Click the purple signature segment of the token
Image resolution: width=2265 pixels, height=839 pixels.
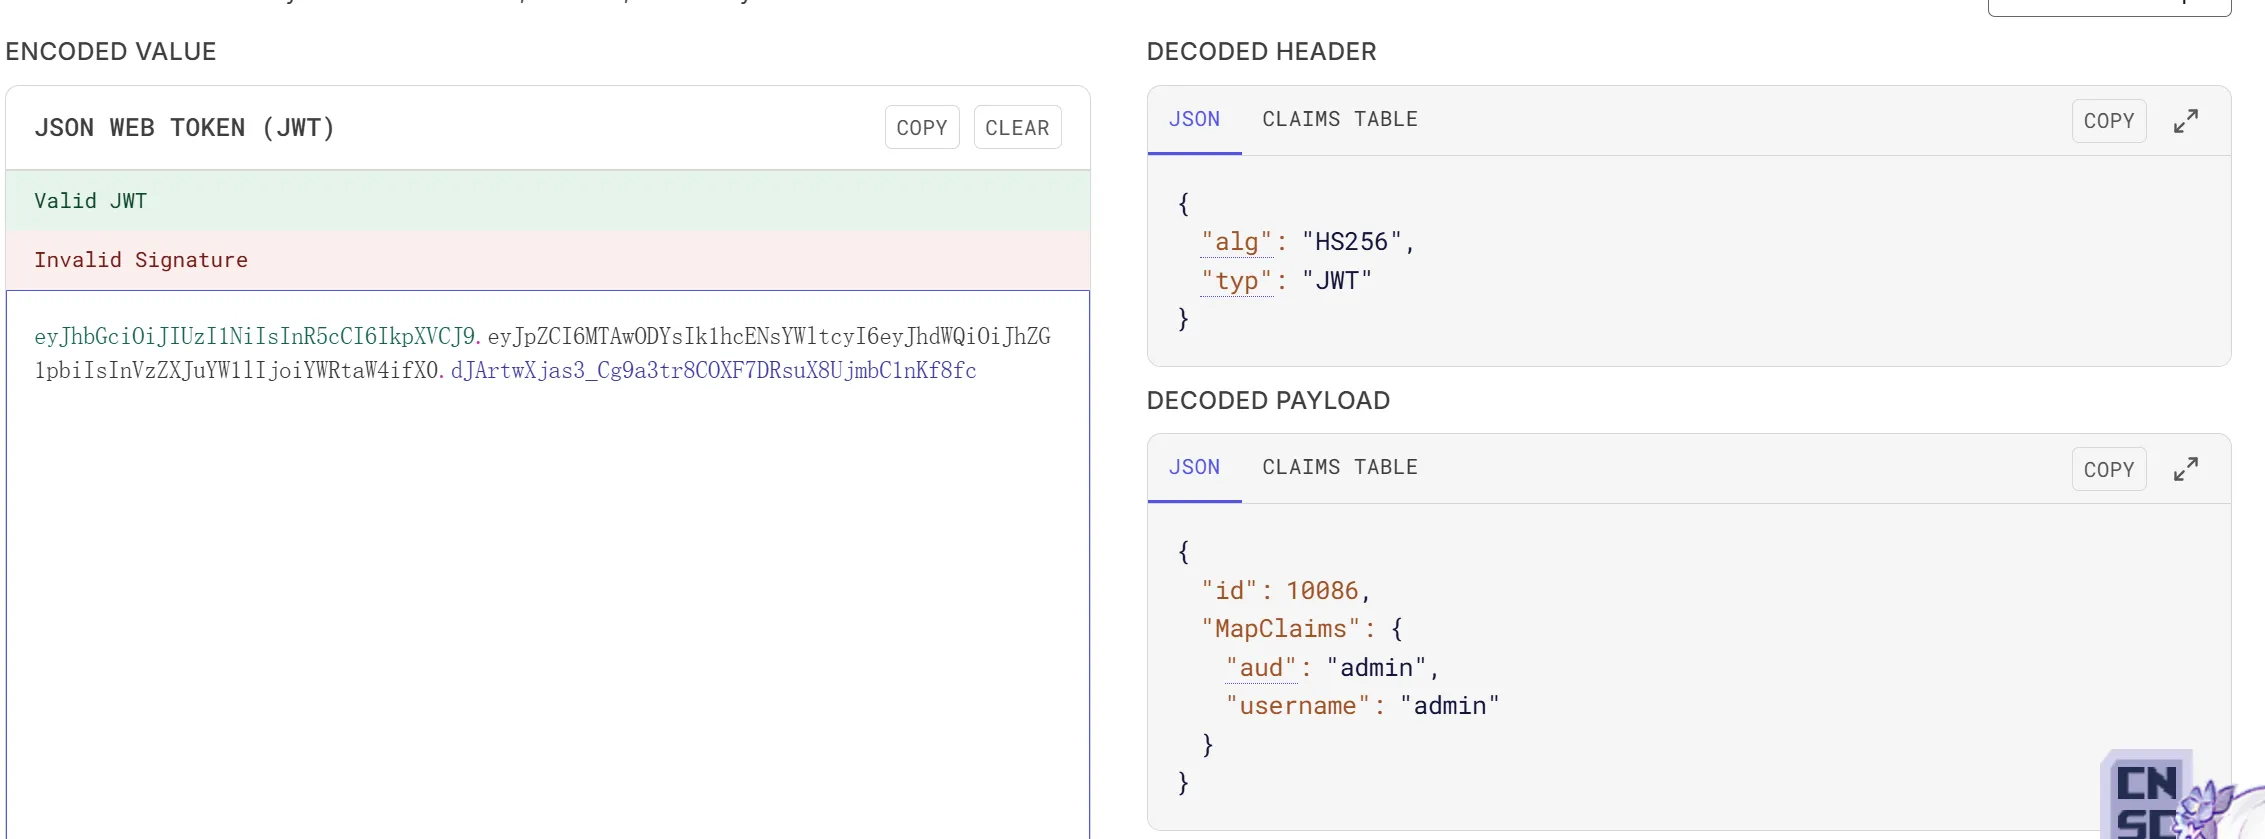tap(714, 370)
